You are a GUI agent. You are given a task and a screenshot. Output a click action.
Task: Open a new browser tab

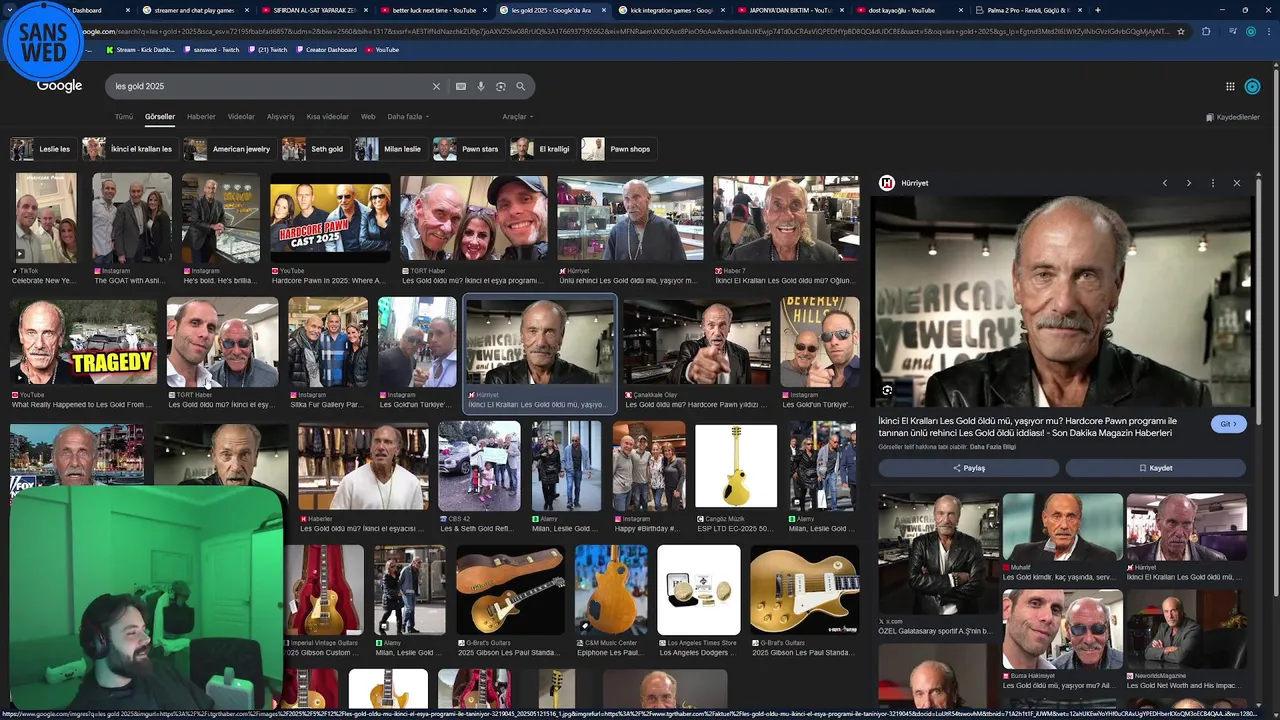1098,10
